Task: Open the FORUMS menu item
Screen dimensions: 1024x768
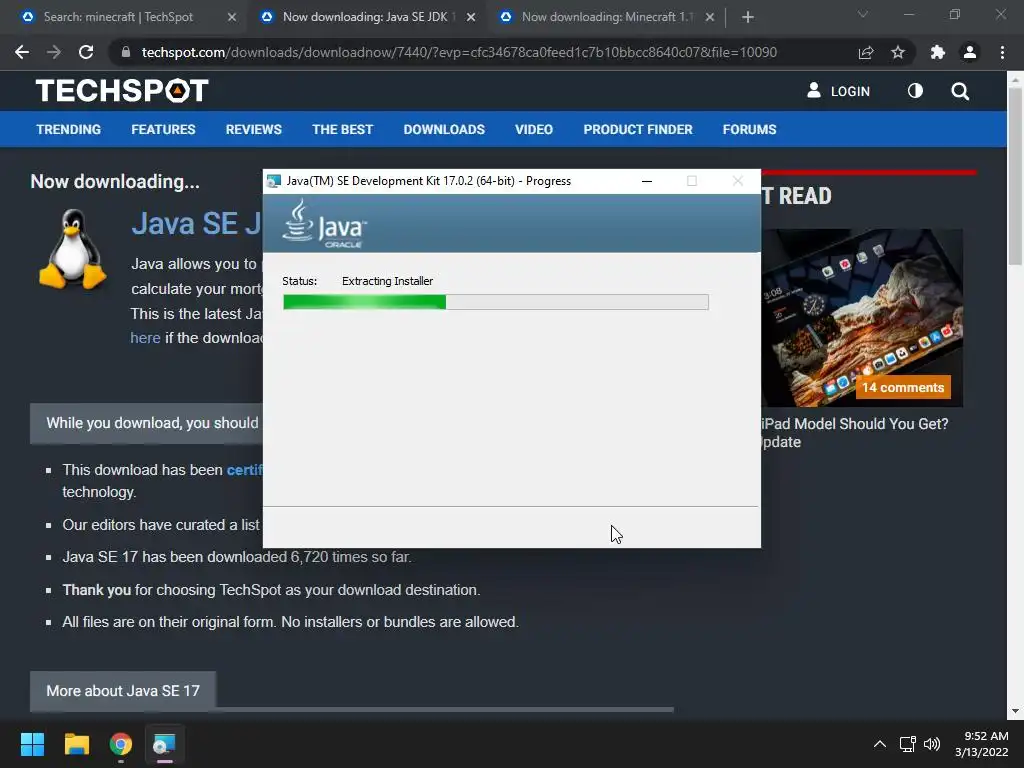Action: (749, 129)
